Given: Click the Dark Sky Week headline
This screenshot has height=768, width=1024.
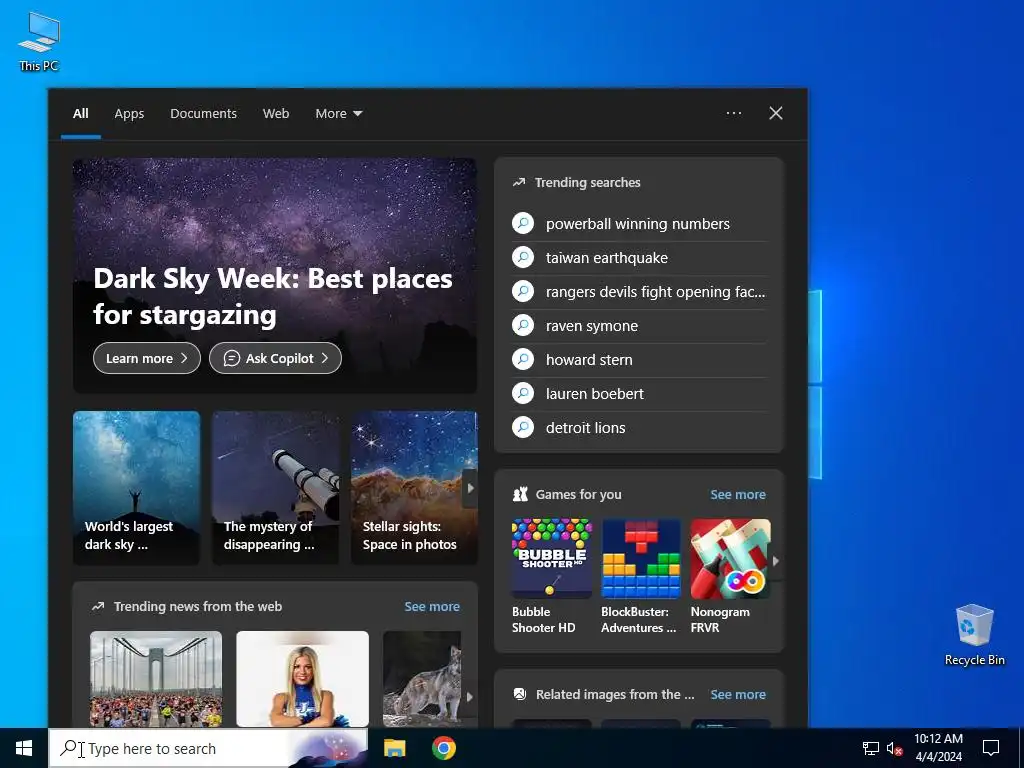Looking at the screenshot, I should click(x=273, y=296).
